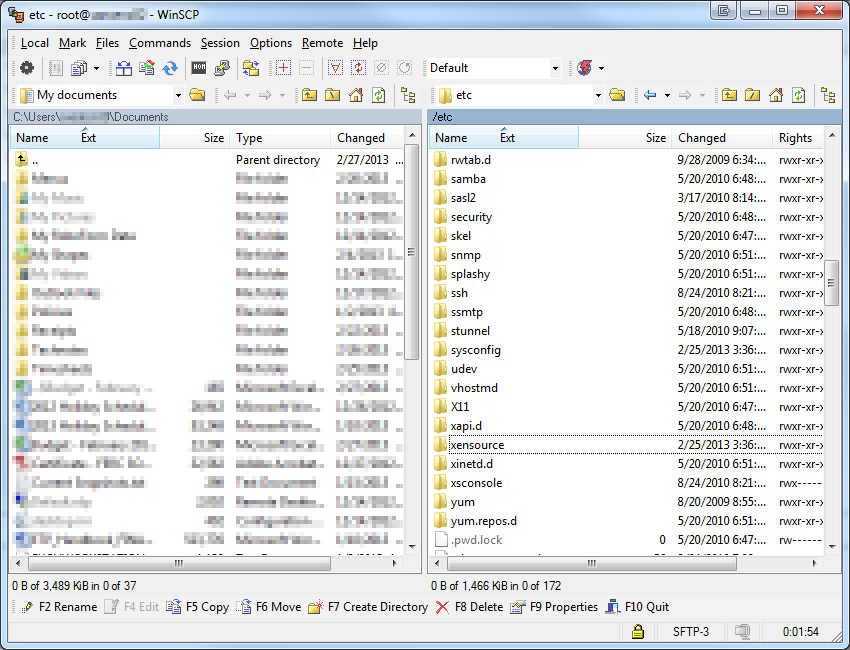Refresh the remote /etc directory
Viewport: 850px width, 650px height.
click(x=799, y=95)
